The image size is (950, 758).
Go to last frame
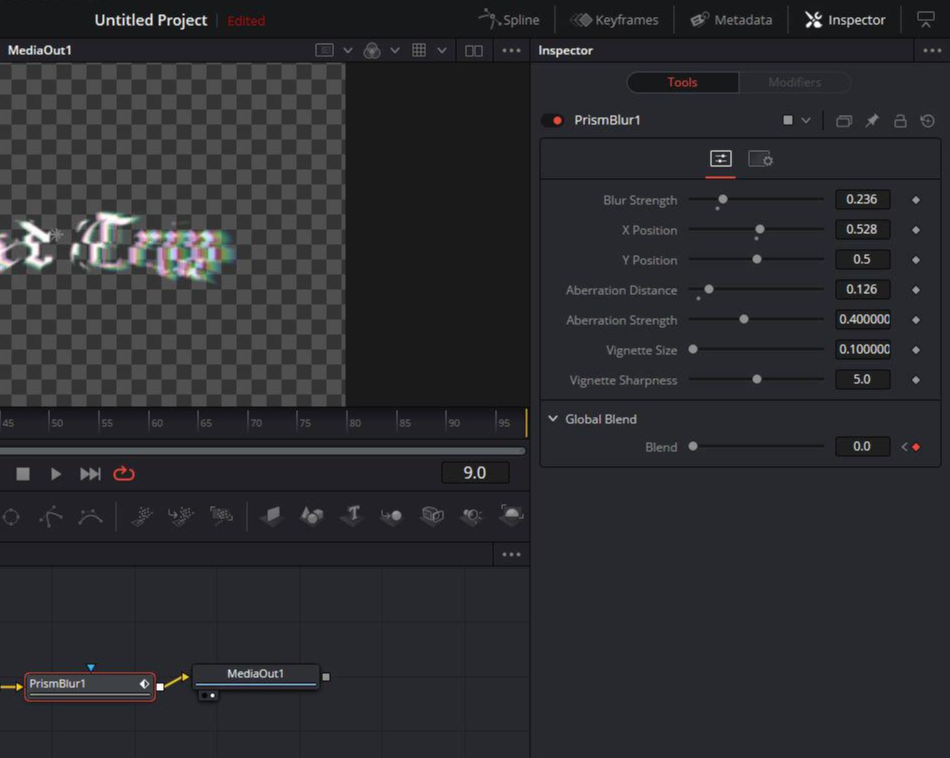(90, 474)
